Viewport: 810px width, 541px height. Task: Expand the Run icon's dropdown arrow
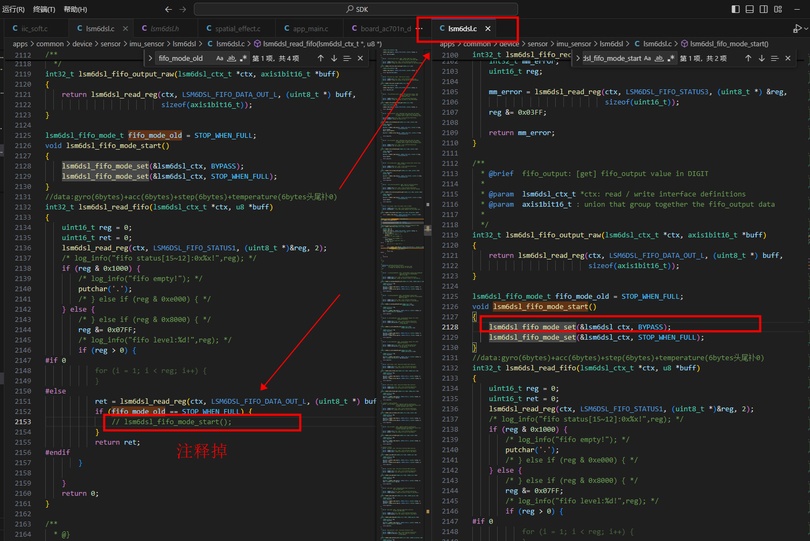click(806, 29)
